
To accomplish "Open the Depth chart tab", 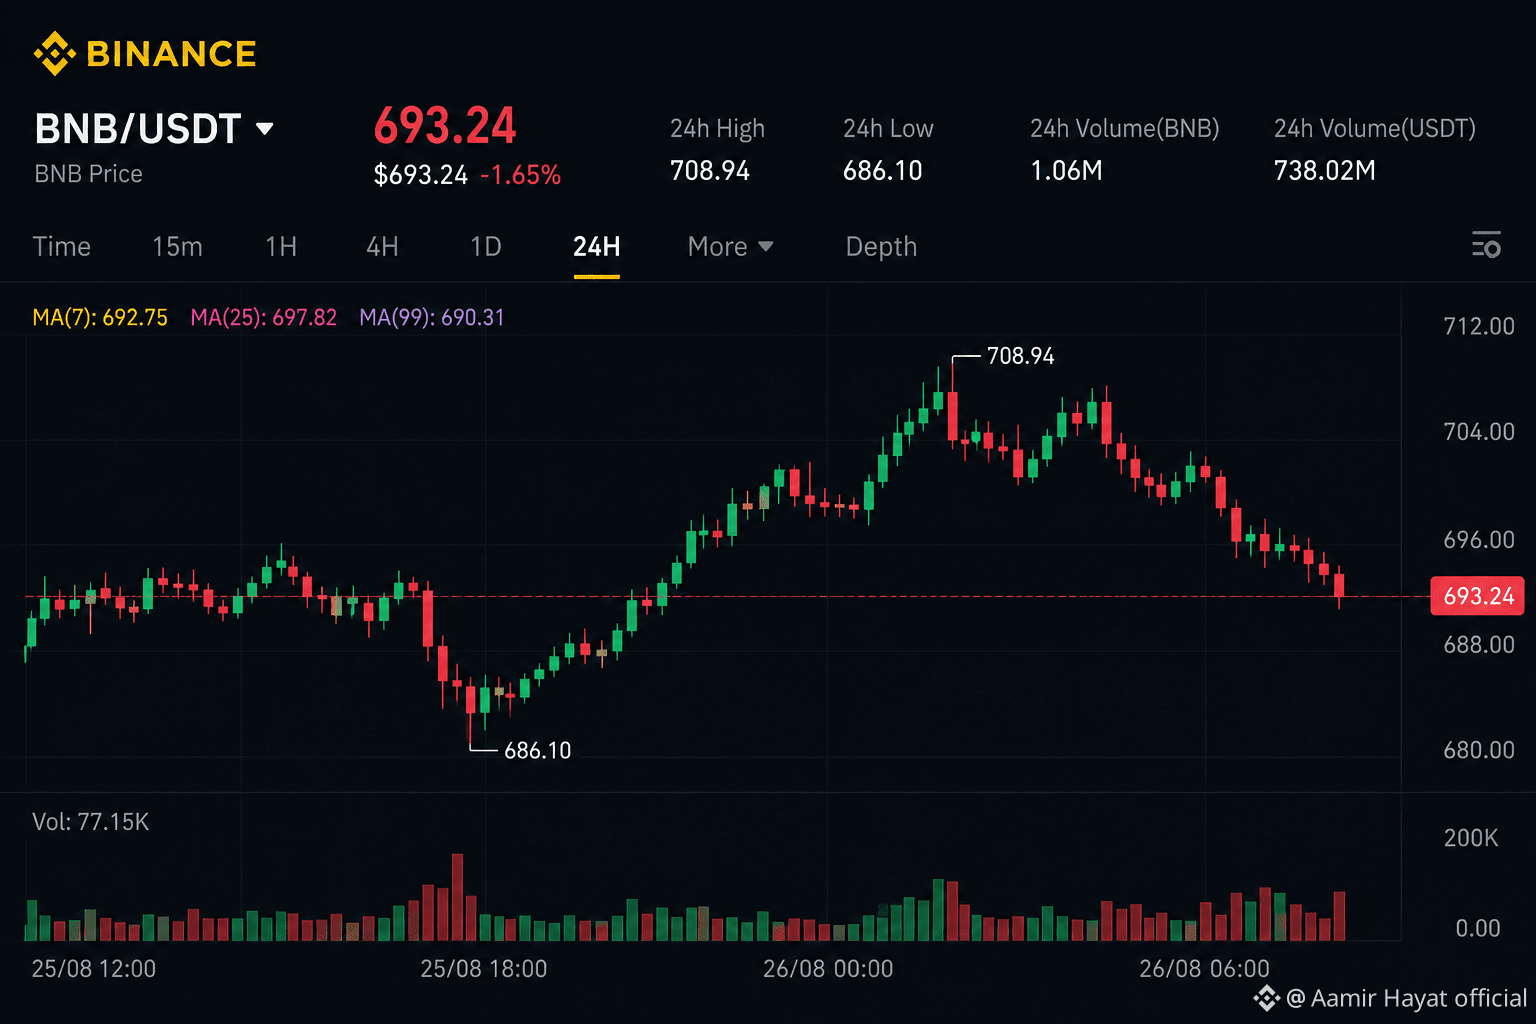I will (881, 246).
